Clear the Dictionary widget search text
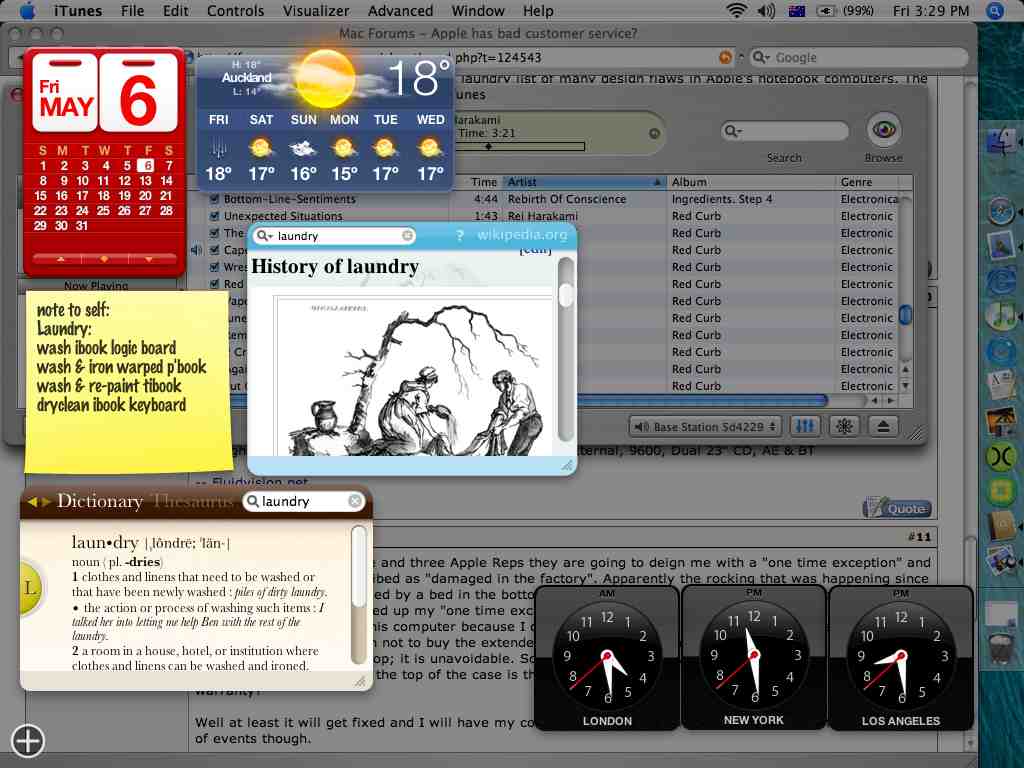Screen dimensions: 1024x768 click(x=355, y=501)
